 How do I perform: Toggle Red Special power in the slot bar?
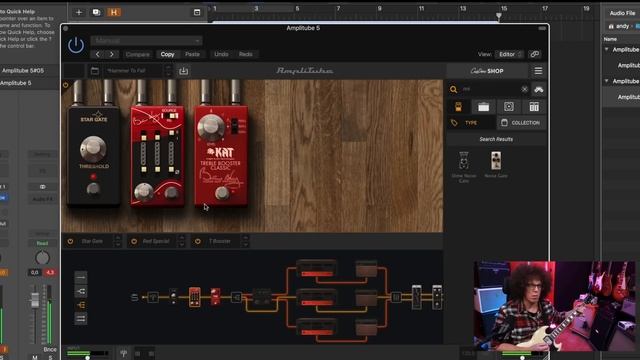(x=134, y=241)
